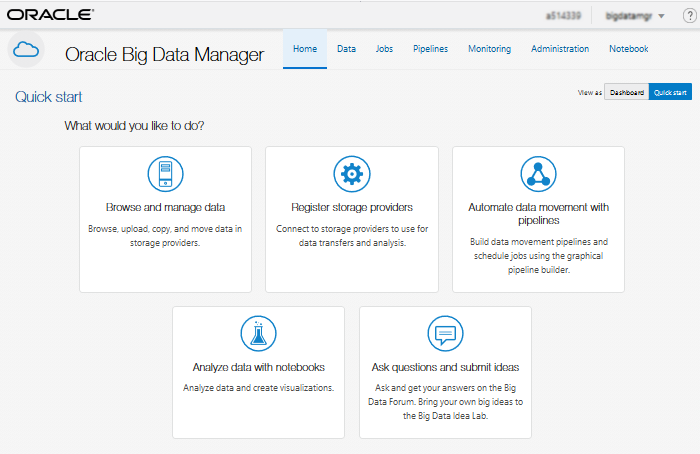Open Automate data movement with pipelines title

coord(538,213)
